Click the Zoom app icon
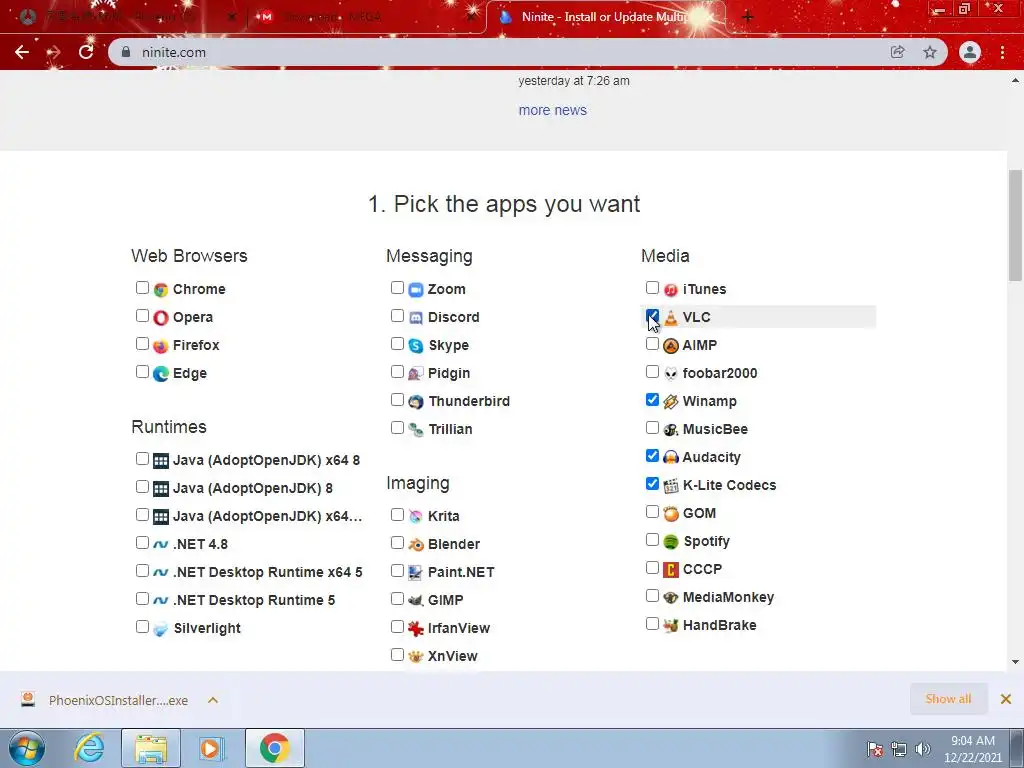The width and height of the screenshot is (1024, 768). click(x=416, y=289)
